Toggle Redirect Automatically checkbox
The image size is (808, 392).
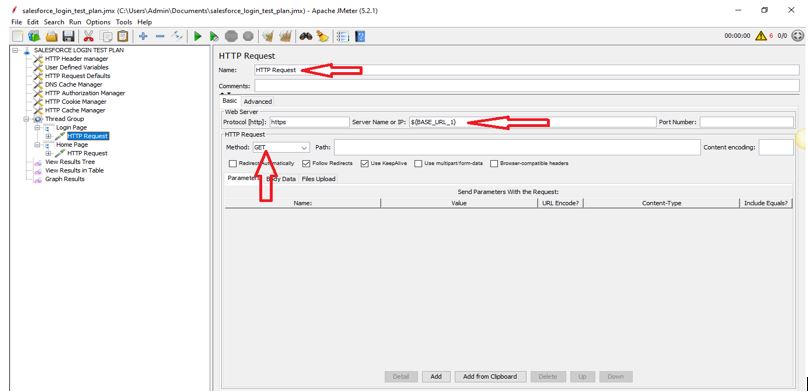coord(233,163)
